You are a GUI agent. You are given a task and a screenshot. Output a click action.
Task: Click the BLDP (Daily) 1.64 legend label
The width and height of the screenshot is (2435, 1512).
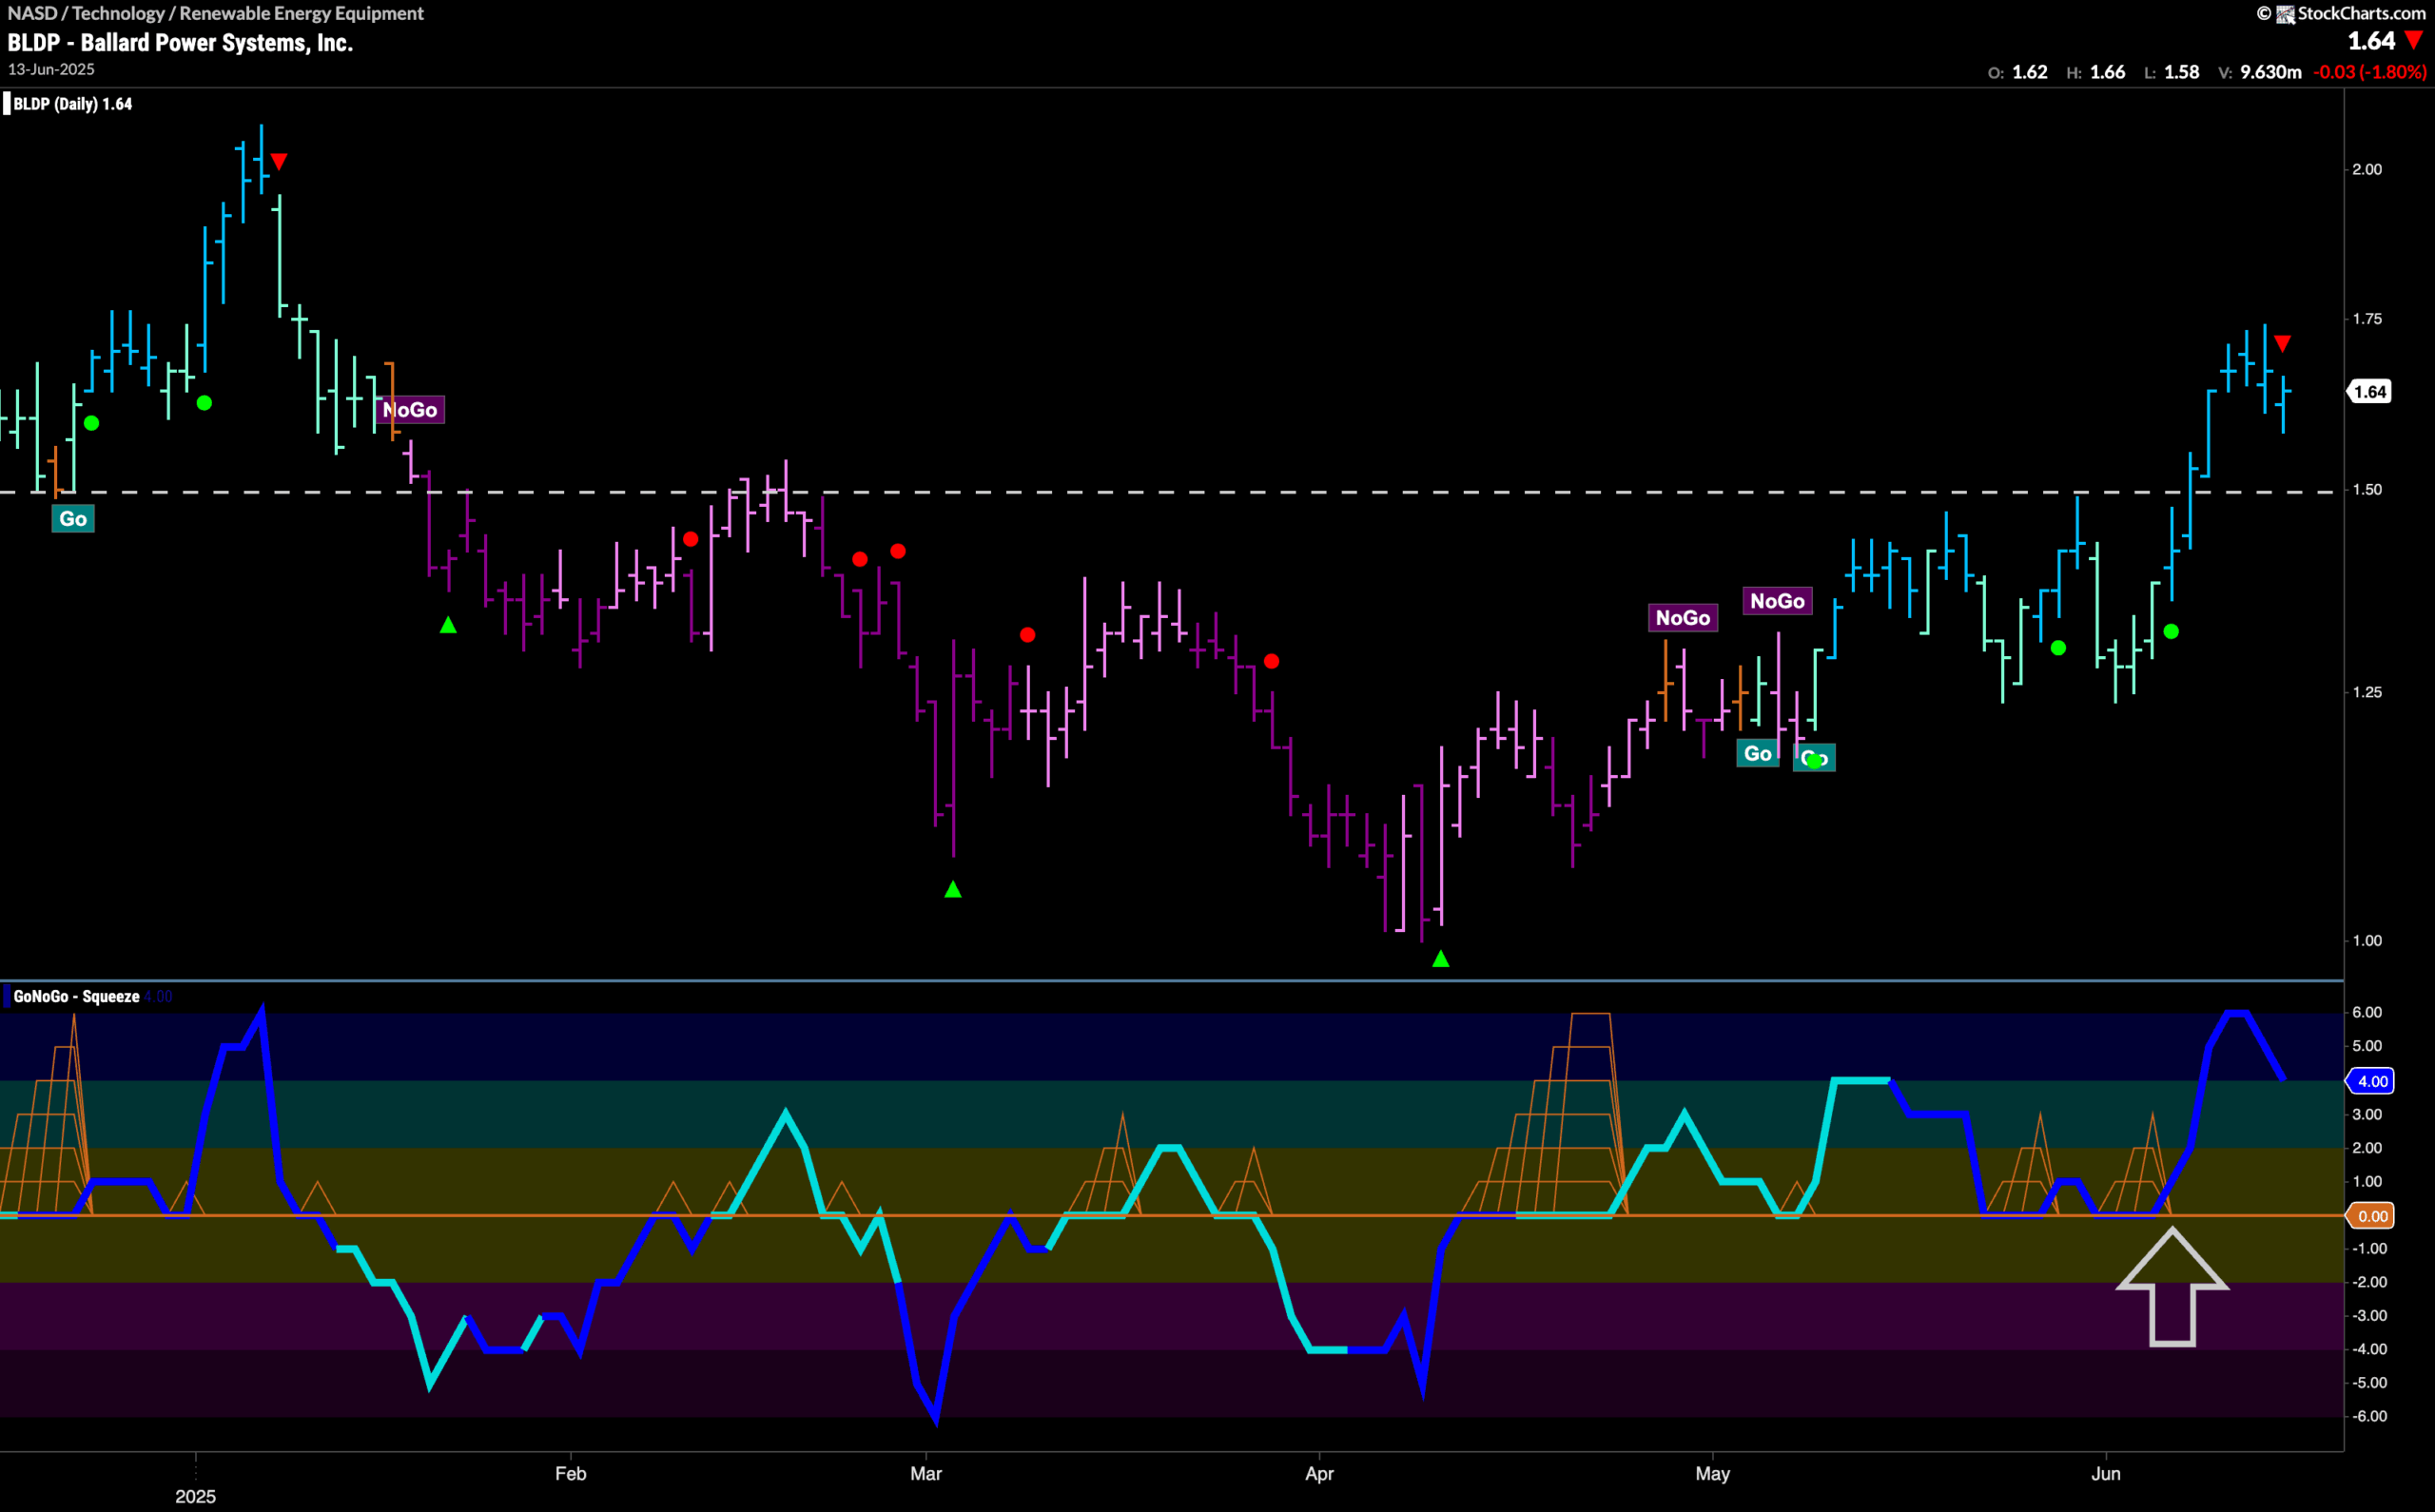pos(72,104)
